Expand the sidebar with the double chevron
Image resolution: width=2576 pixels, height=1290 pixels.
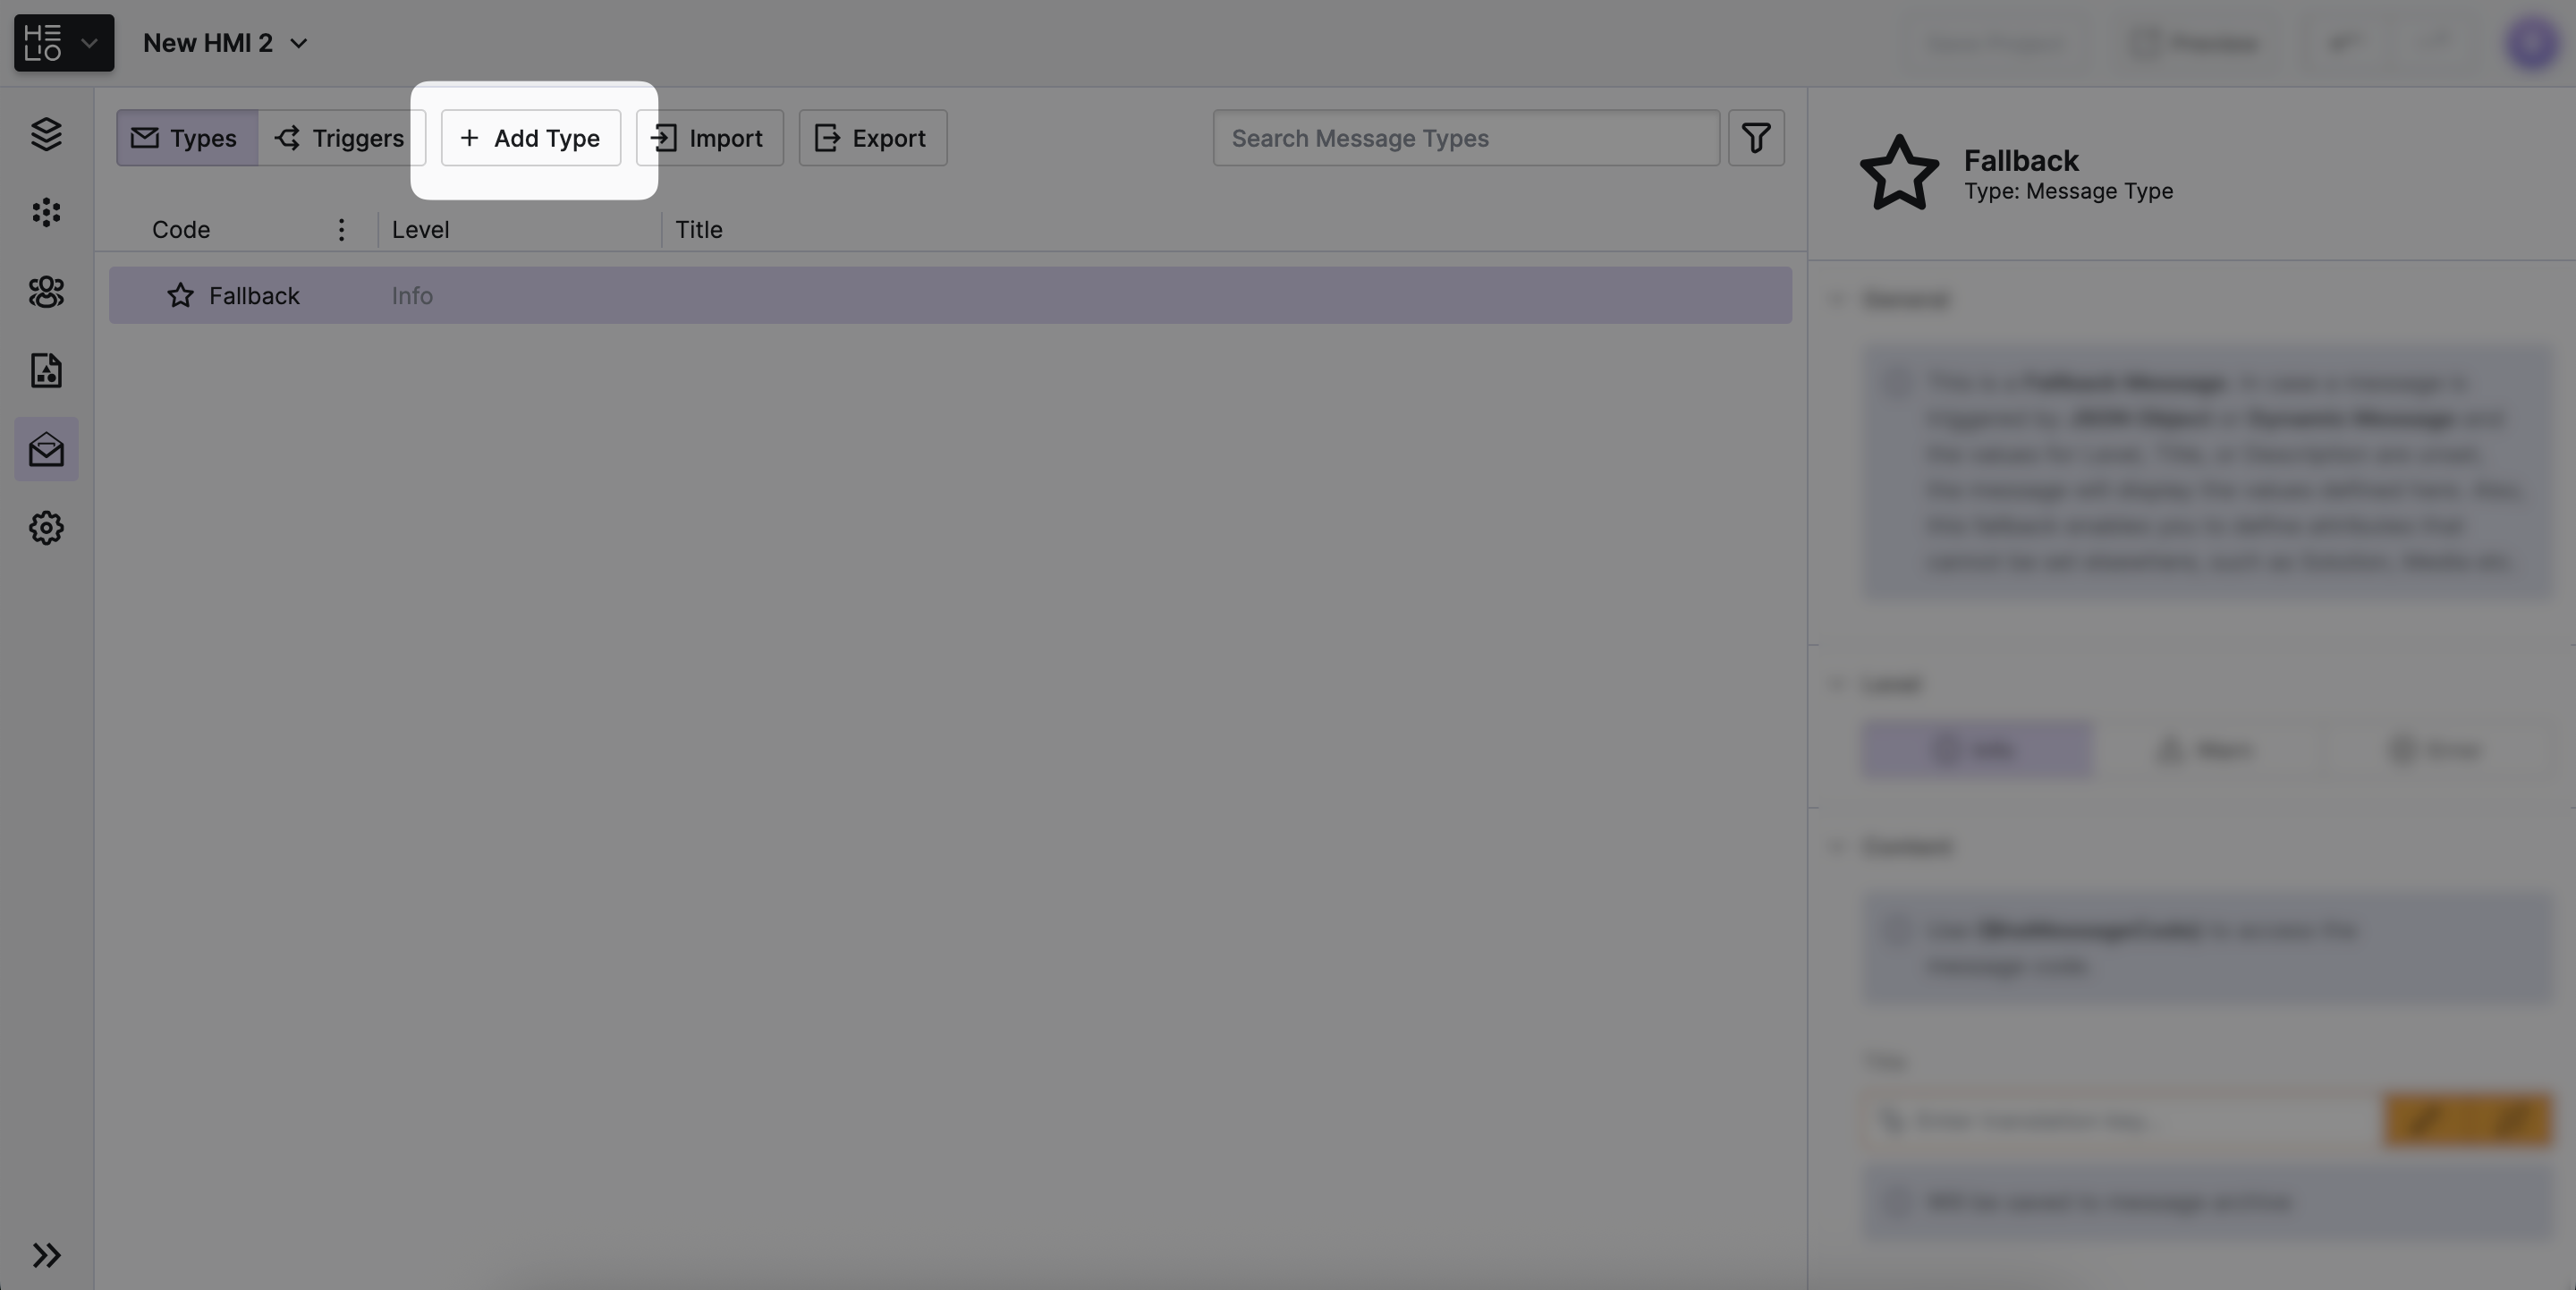tap(46, 1255)
